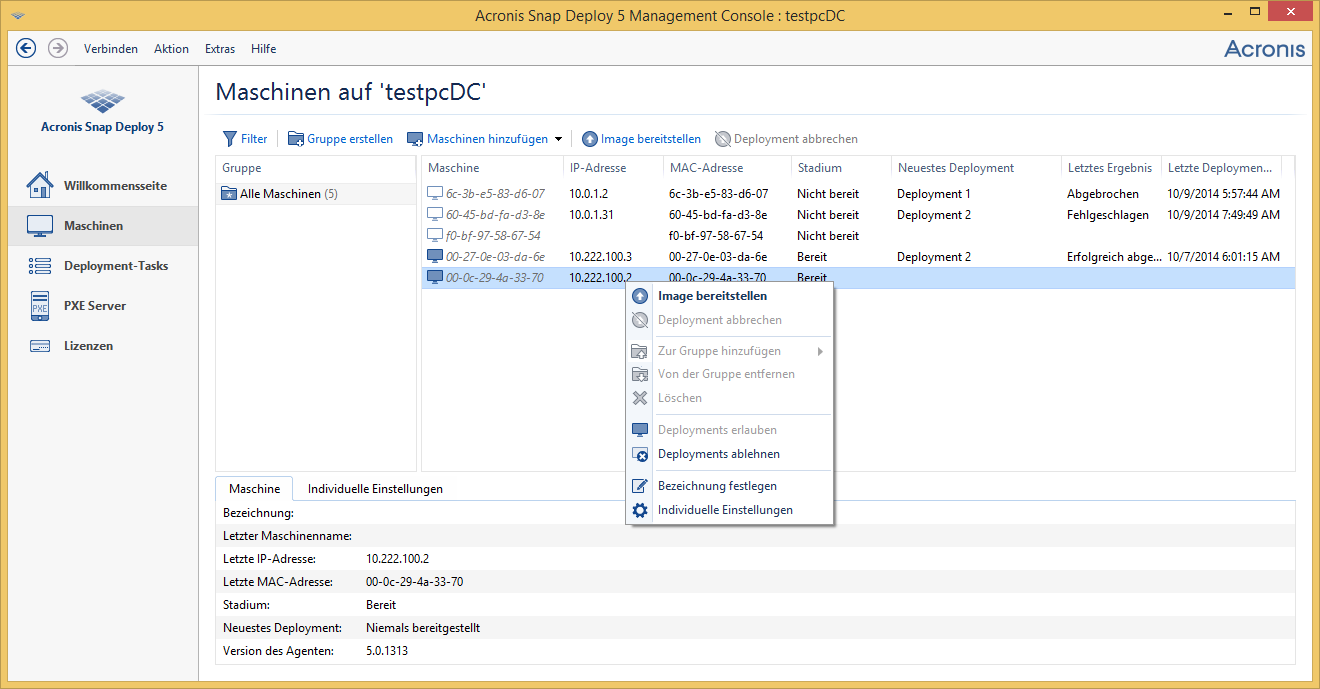Sort by Maschine column header

point(492,168)
